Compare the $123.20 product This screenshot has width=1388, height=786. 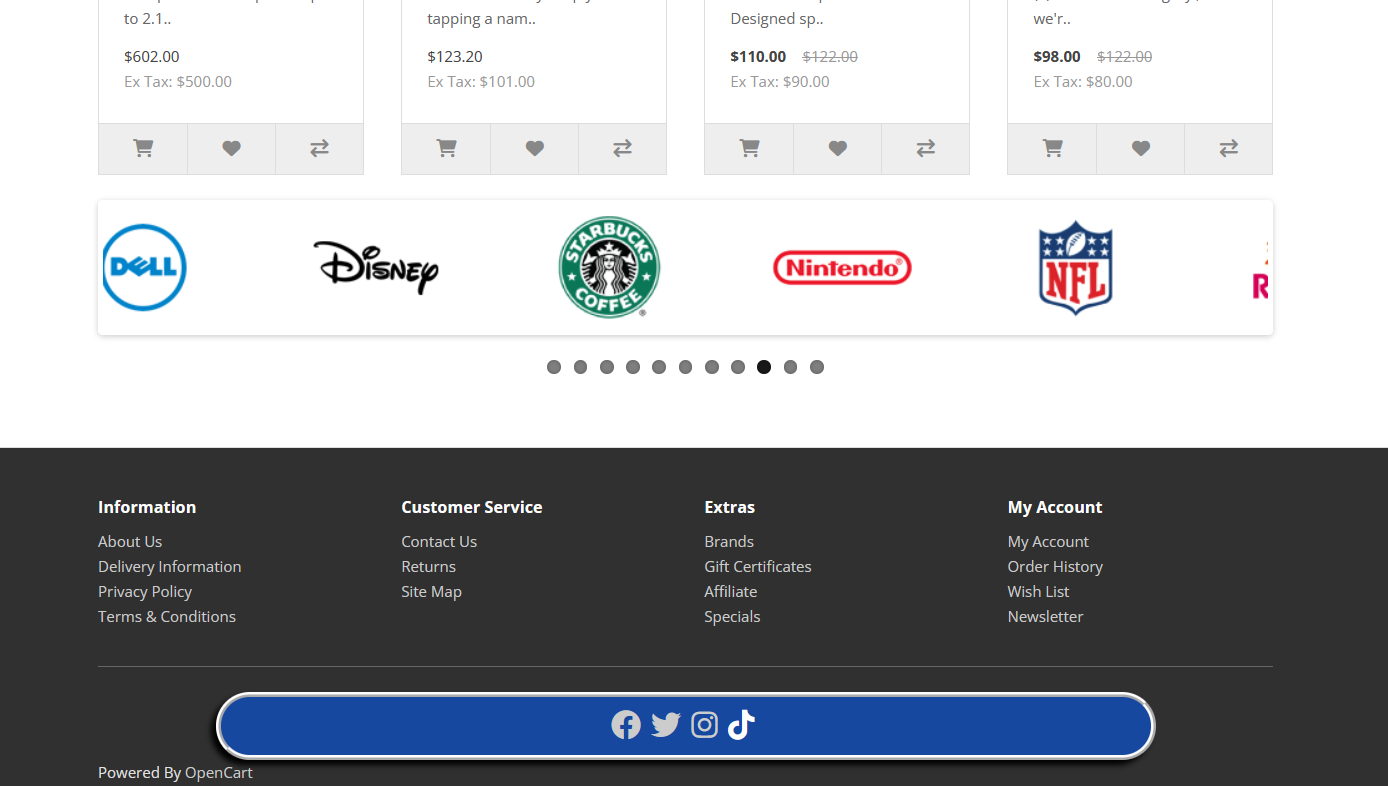(x=622, y=149)
